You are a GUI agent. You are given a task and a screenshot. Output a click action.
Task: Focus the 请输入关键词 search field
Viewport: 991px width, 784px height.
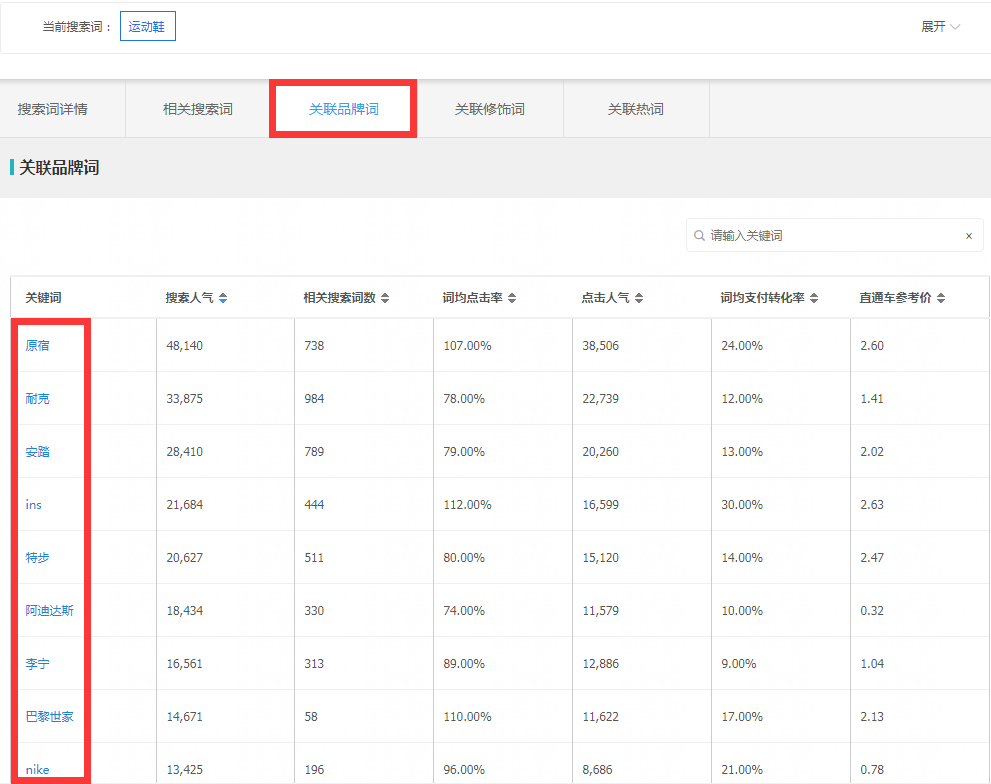click(834, 236)
